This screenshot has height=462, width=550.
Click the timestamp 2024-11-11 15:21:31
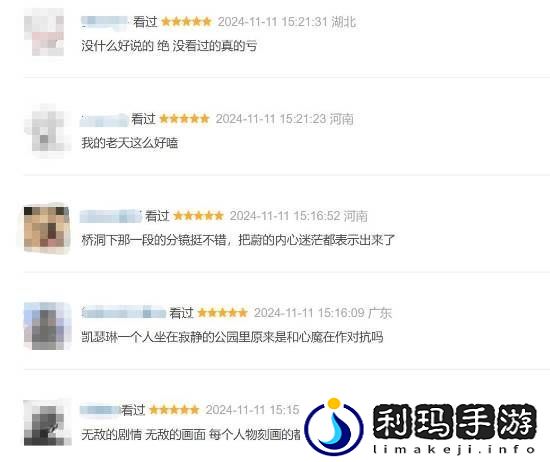pos(273,22)
